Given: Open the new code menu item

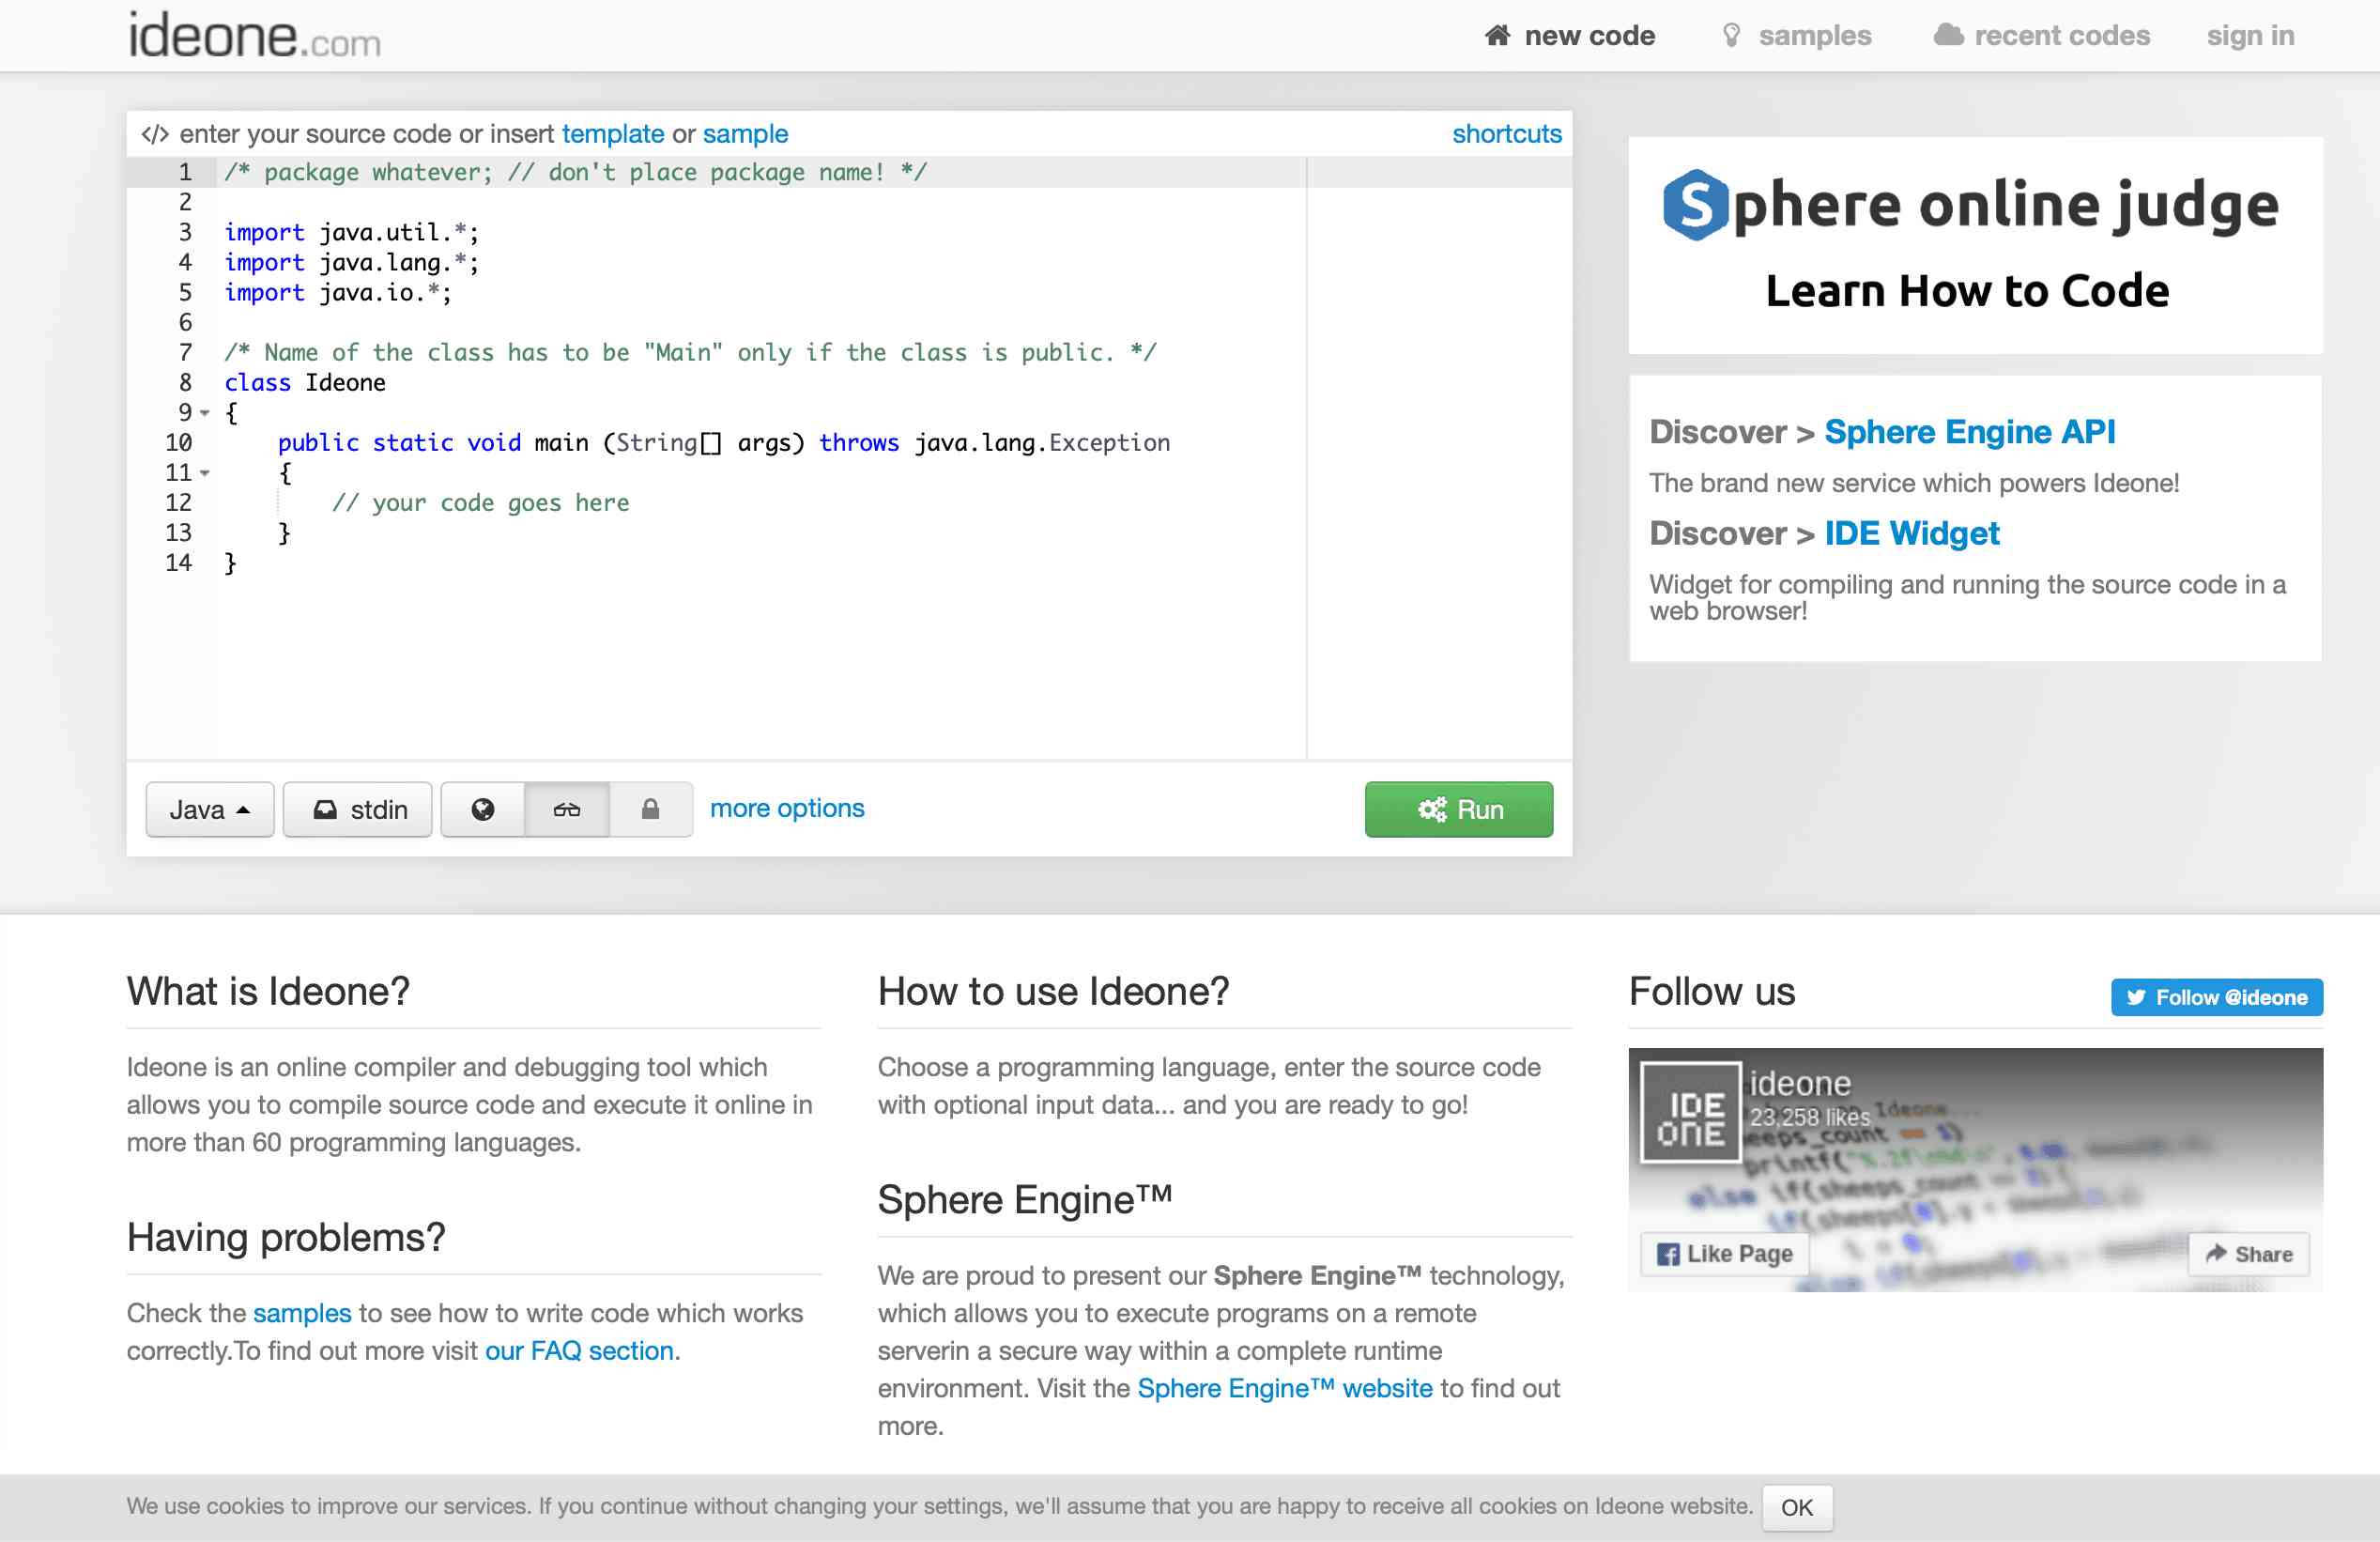Looking at the screenshot, I should pos(1570,36).
